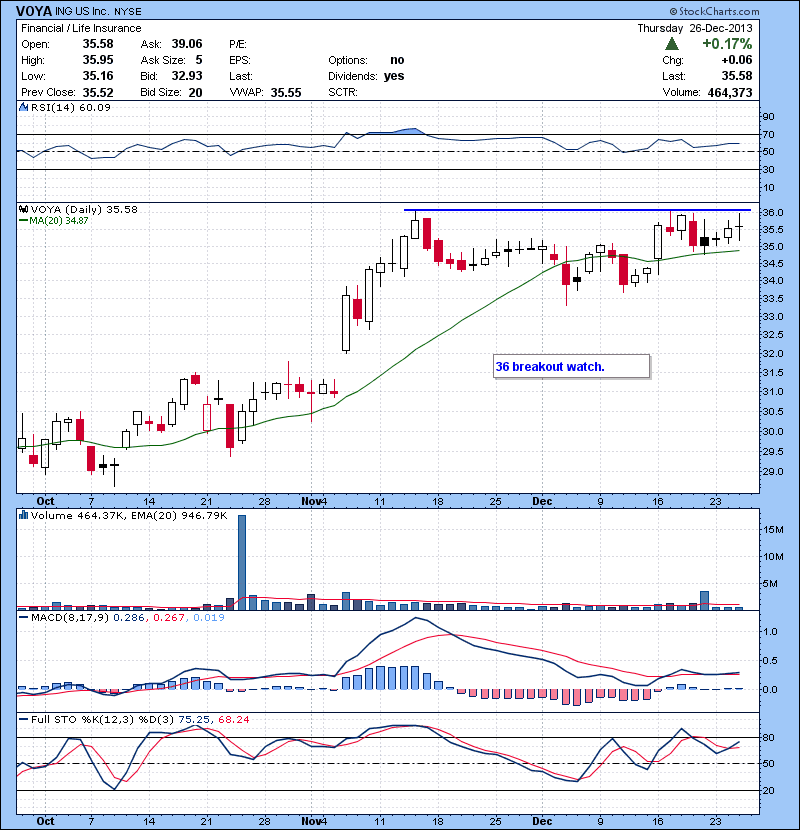The image size is (800, 830).
Task: Click 'Financial / Life Insurance' sector label
Action: [81, 28]
